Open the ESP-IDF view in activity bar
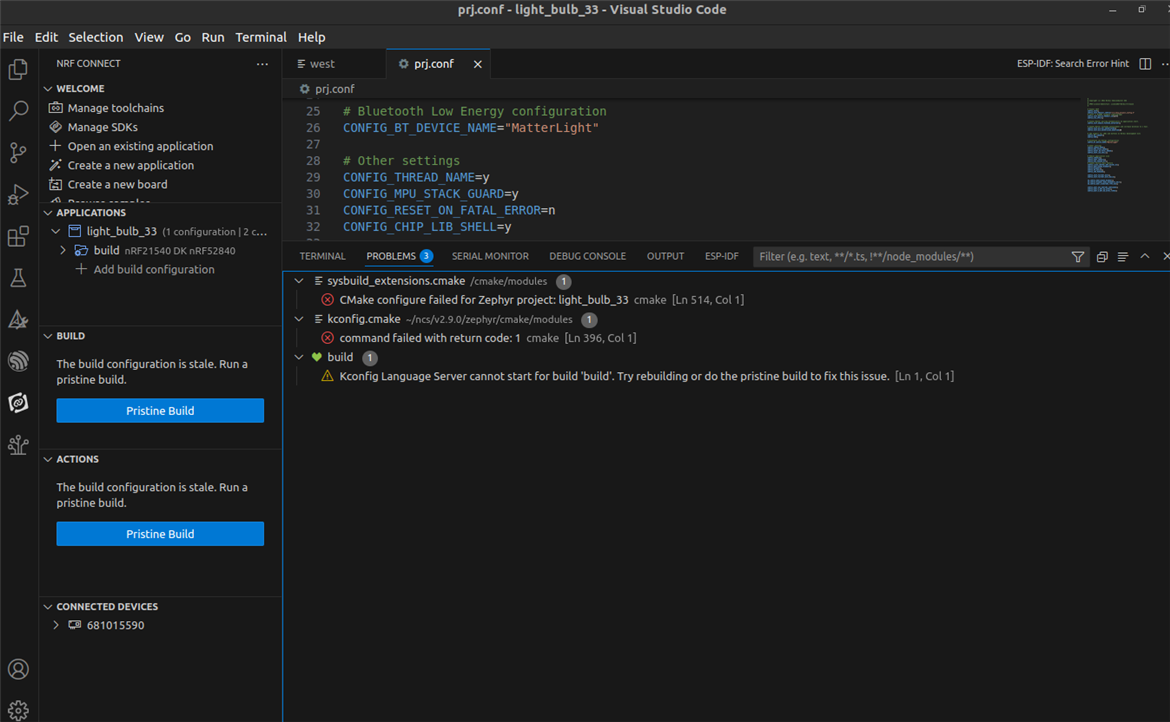Screen dimensions: 1170x722 18,361
